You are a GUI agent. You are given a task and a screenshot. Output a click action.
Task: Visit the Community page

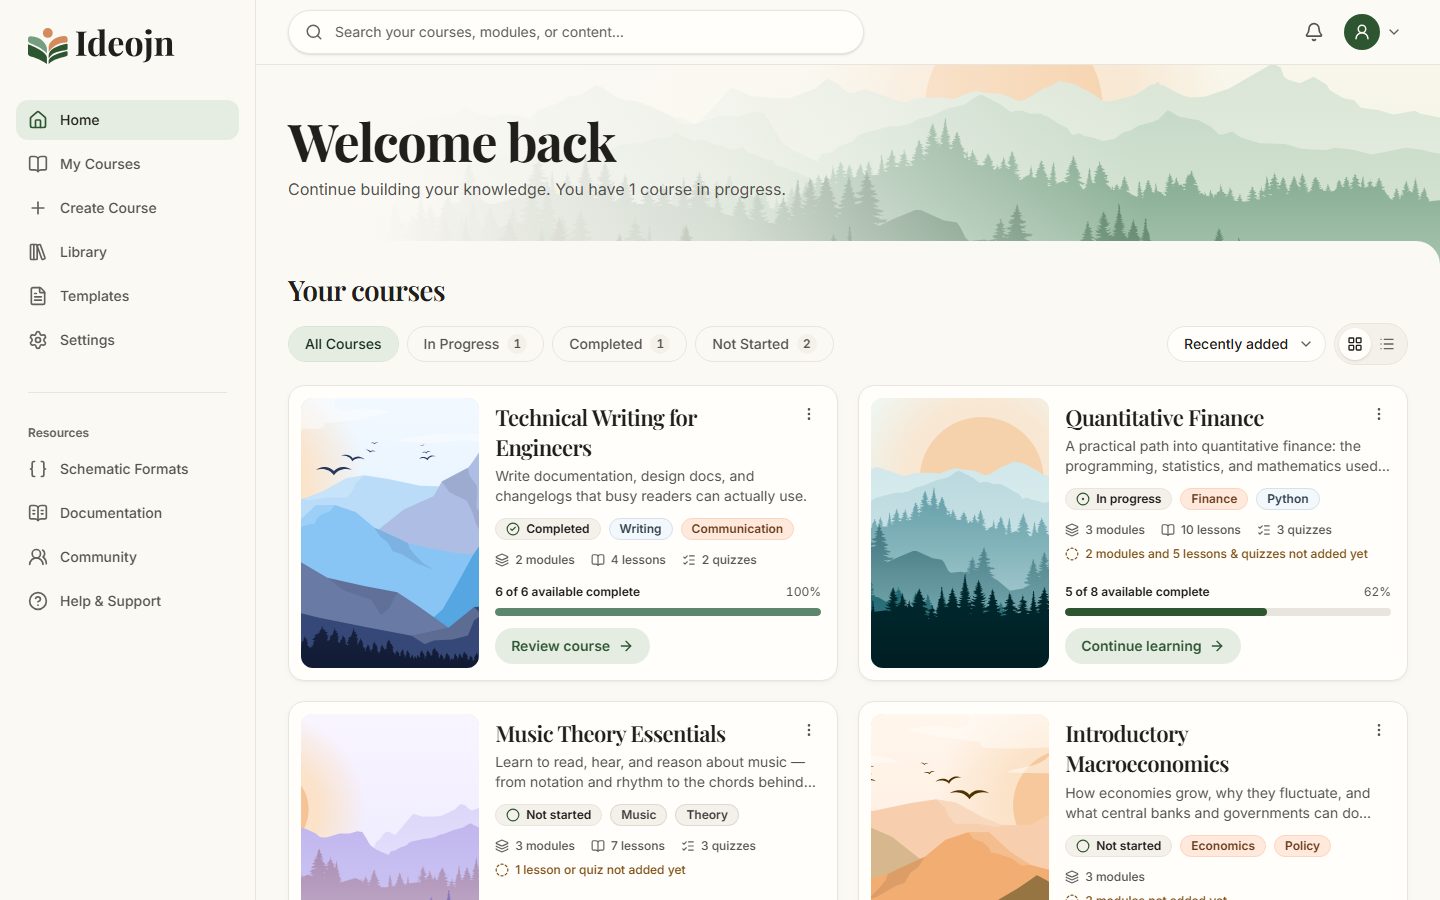coord(127,557)
